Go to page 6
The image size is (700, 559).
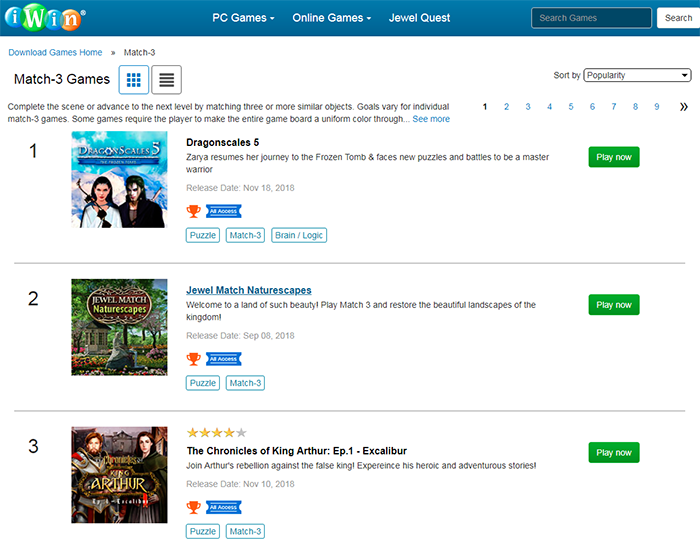pyautogui.click(x=592, y=107)
